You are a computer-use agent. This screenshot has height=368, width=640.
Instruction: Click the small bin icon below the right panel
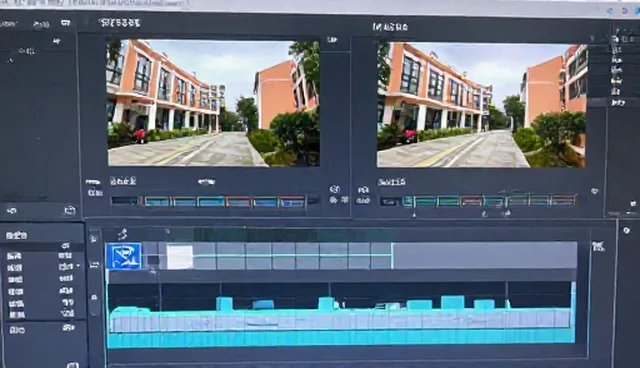tap(633, 203)
